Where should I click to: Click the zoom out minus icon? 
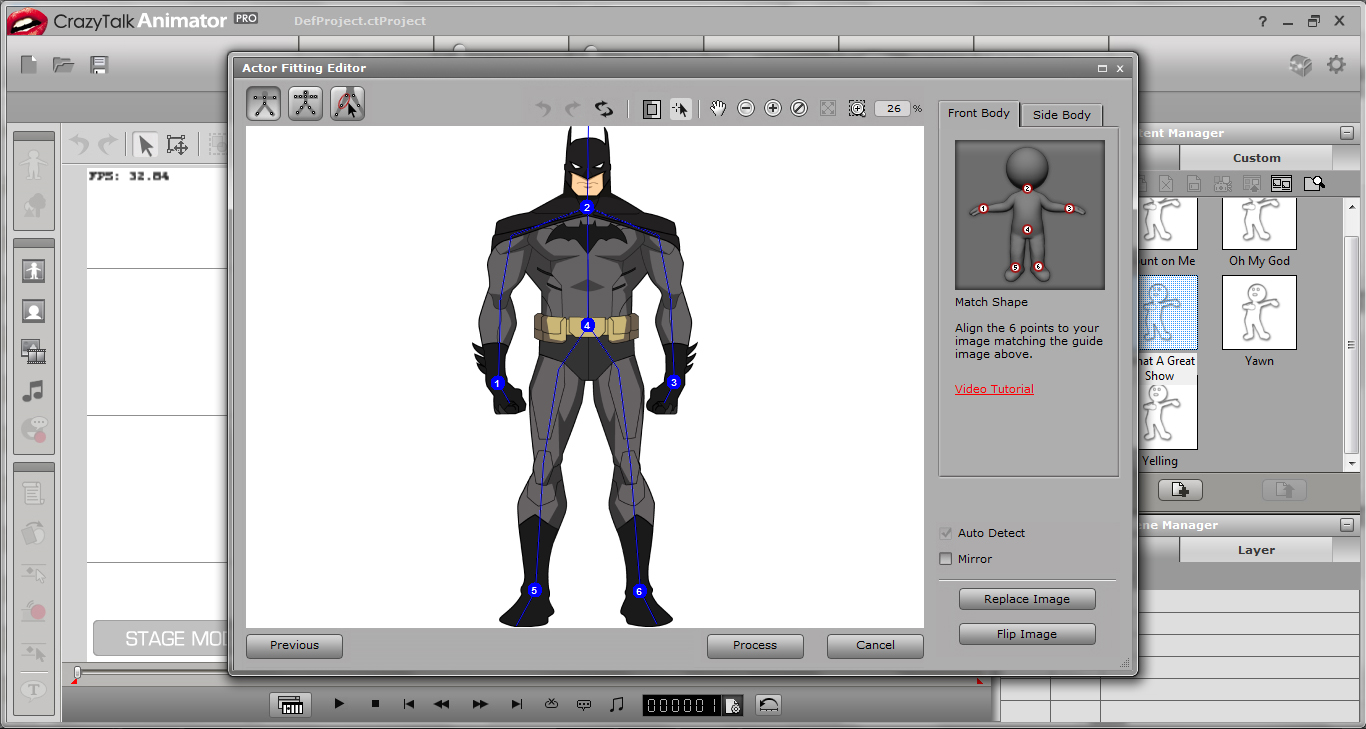click(x=746, y=108)
